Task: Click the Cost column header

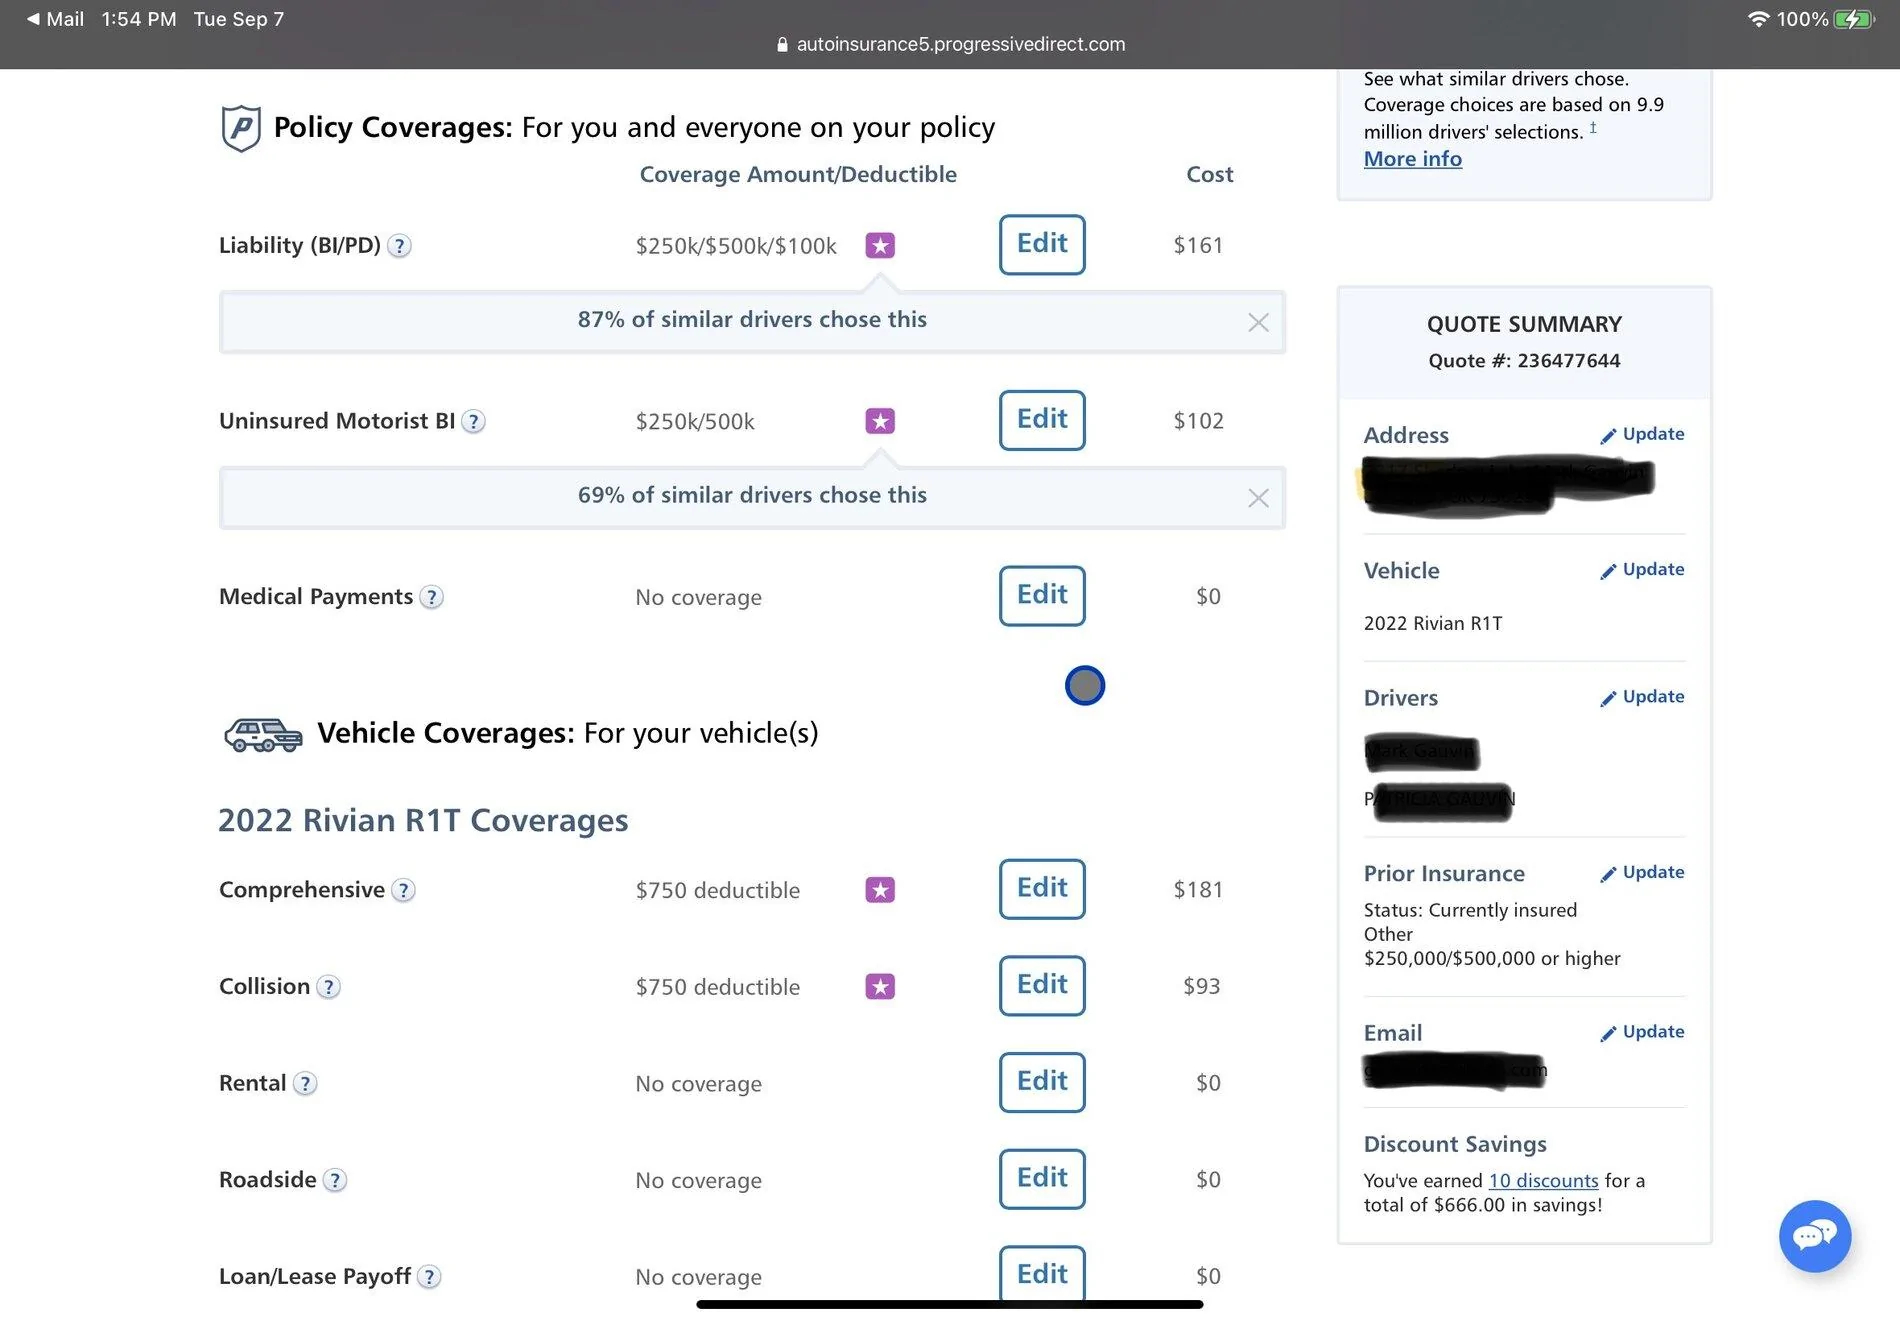Action: point(1209,175)
